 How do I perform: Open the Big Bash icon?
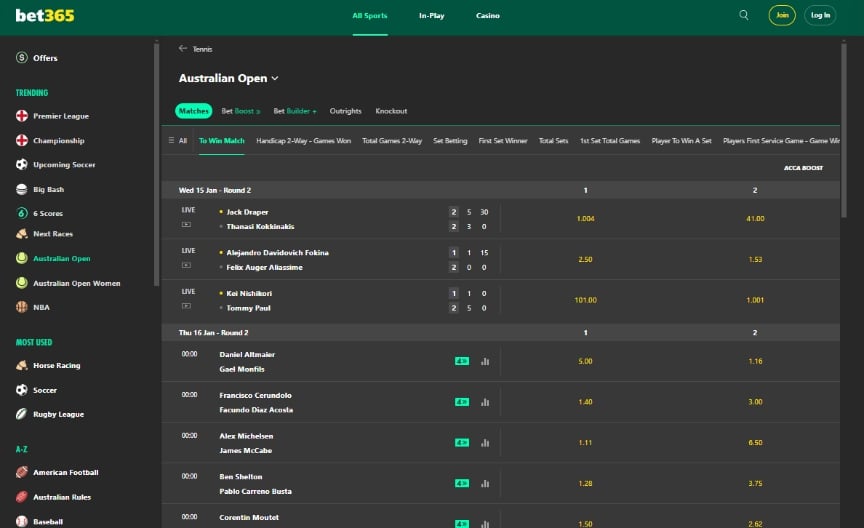click(21, 189)
